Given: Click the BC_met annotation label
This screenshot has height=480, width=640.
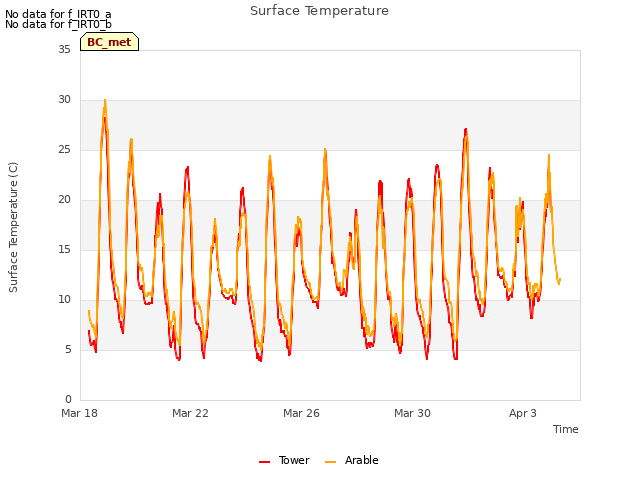Looking at the screenshot, I should point(109,42).
